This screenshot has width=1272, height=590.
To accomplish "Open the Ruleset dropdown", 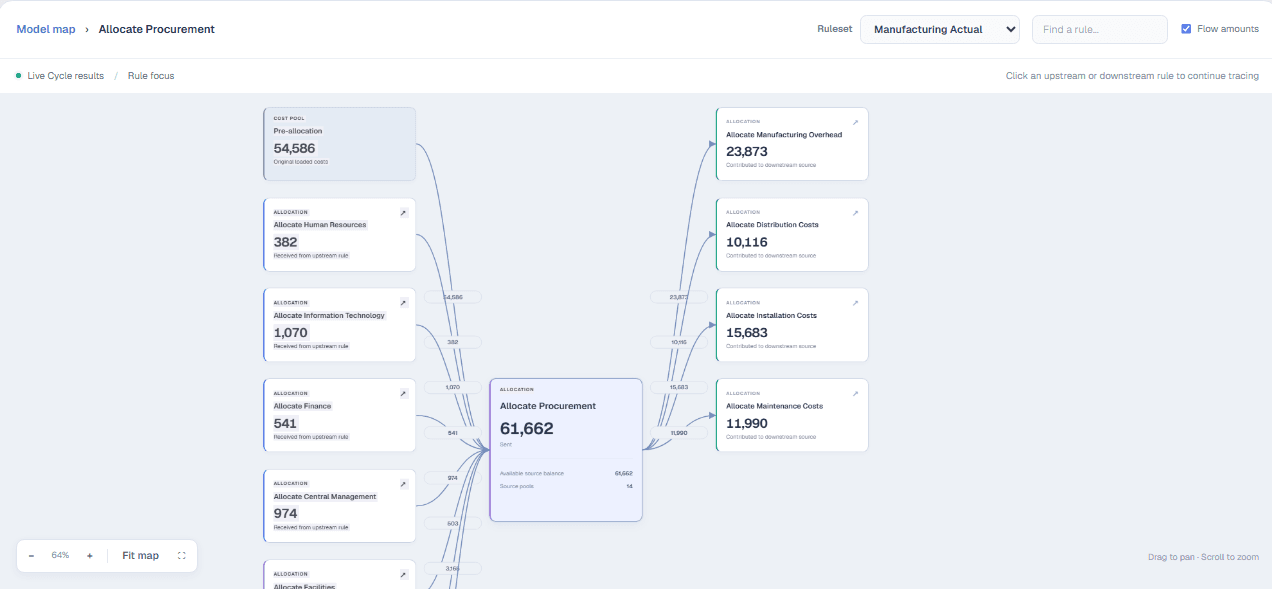I will [940, 29].
